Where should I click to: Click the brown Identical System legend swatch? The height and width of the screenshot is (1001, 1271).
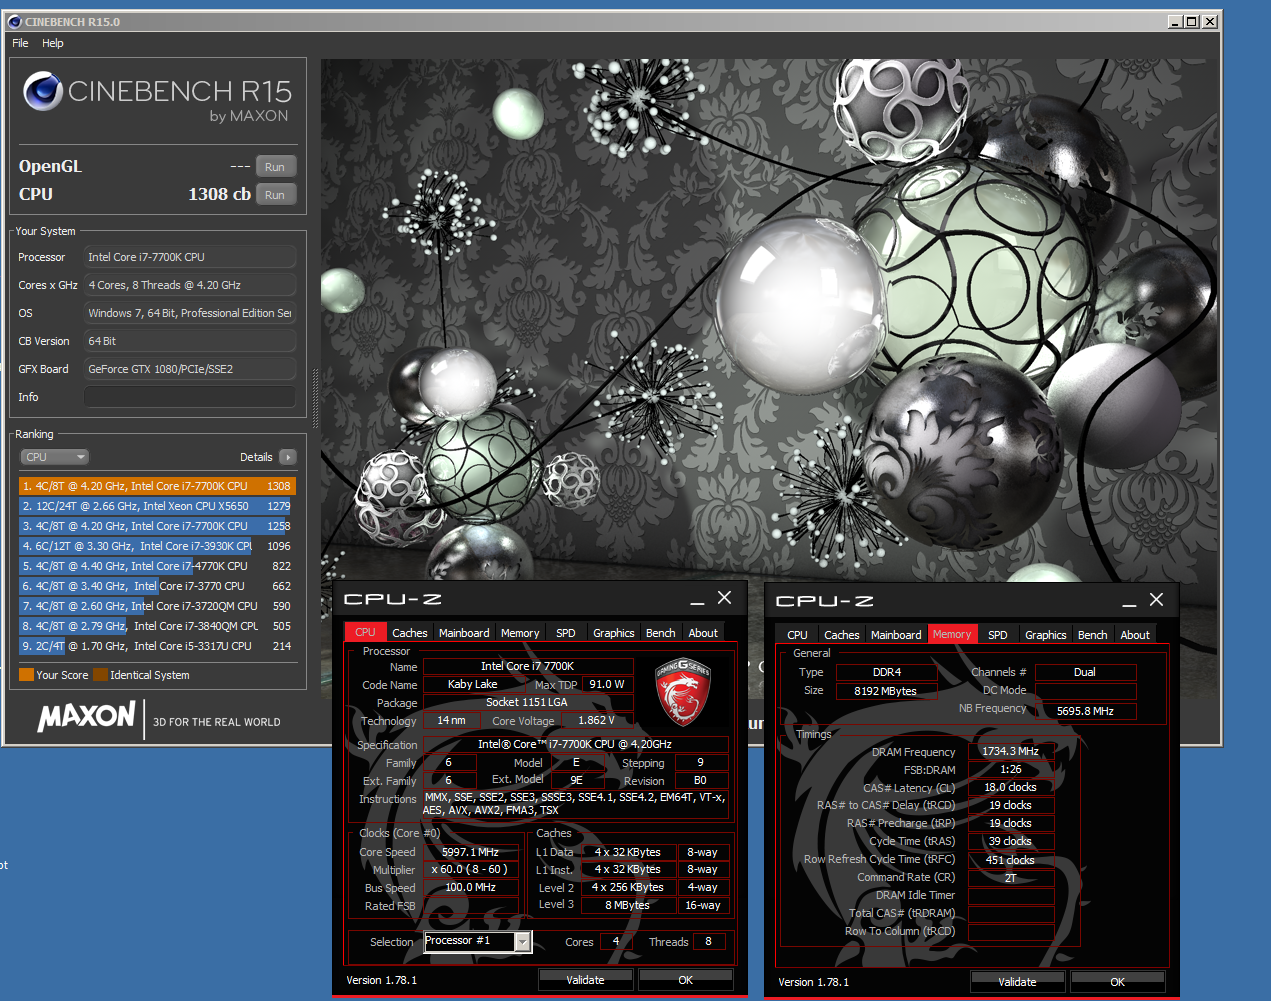tap(100, 675)
